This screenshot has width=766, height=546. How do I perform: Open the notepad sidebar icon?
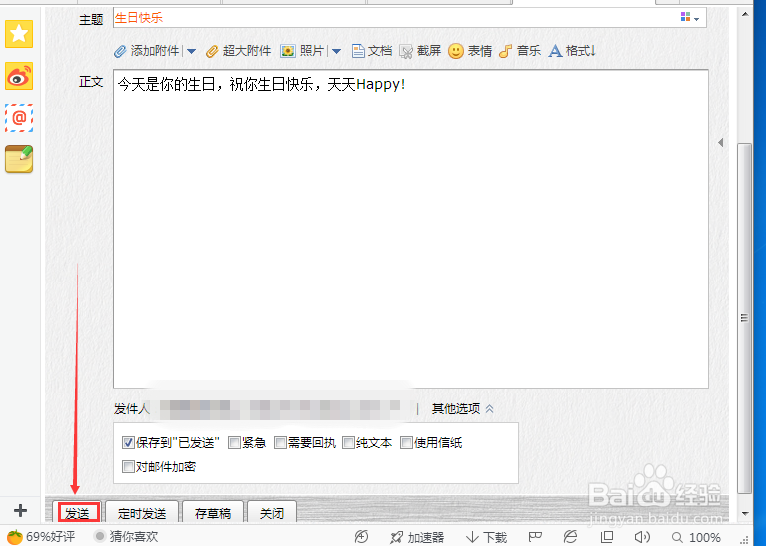tap(19, 159)
